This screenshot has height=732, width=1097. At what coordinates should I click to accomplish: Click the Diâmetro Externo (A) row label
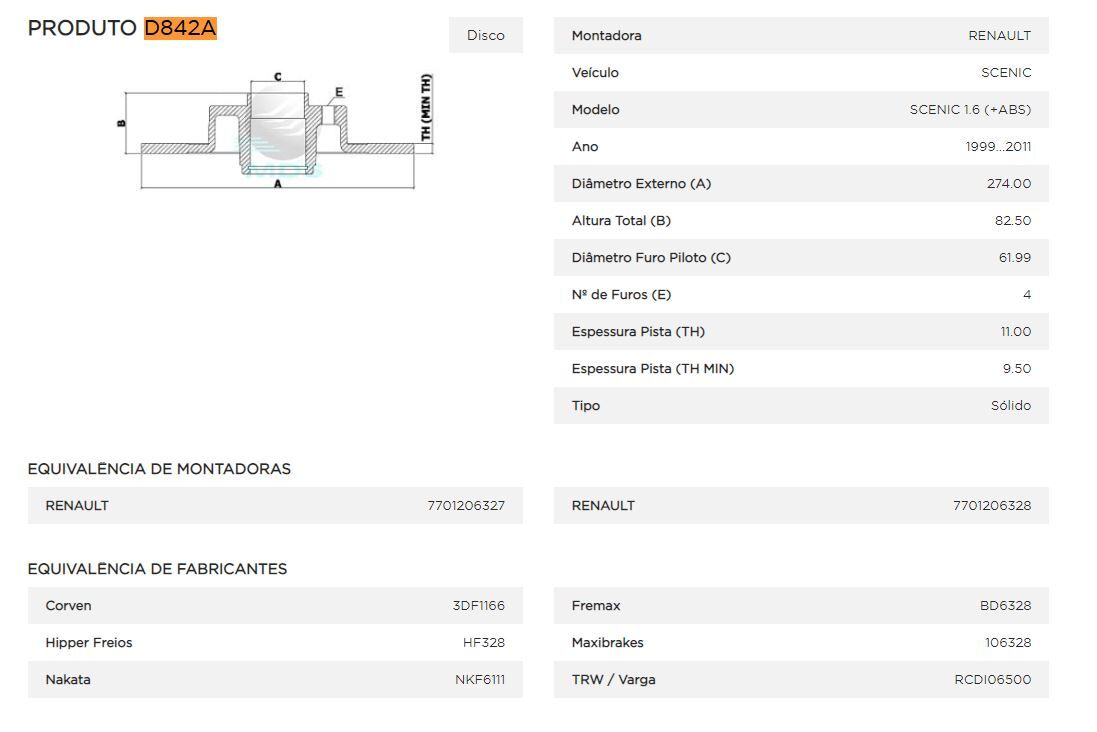click(x=641, y=184)
